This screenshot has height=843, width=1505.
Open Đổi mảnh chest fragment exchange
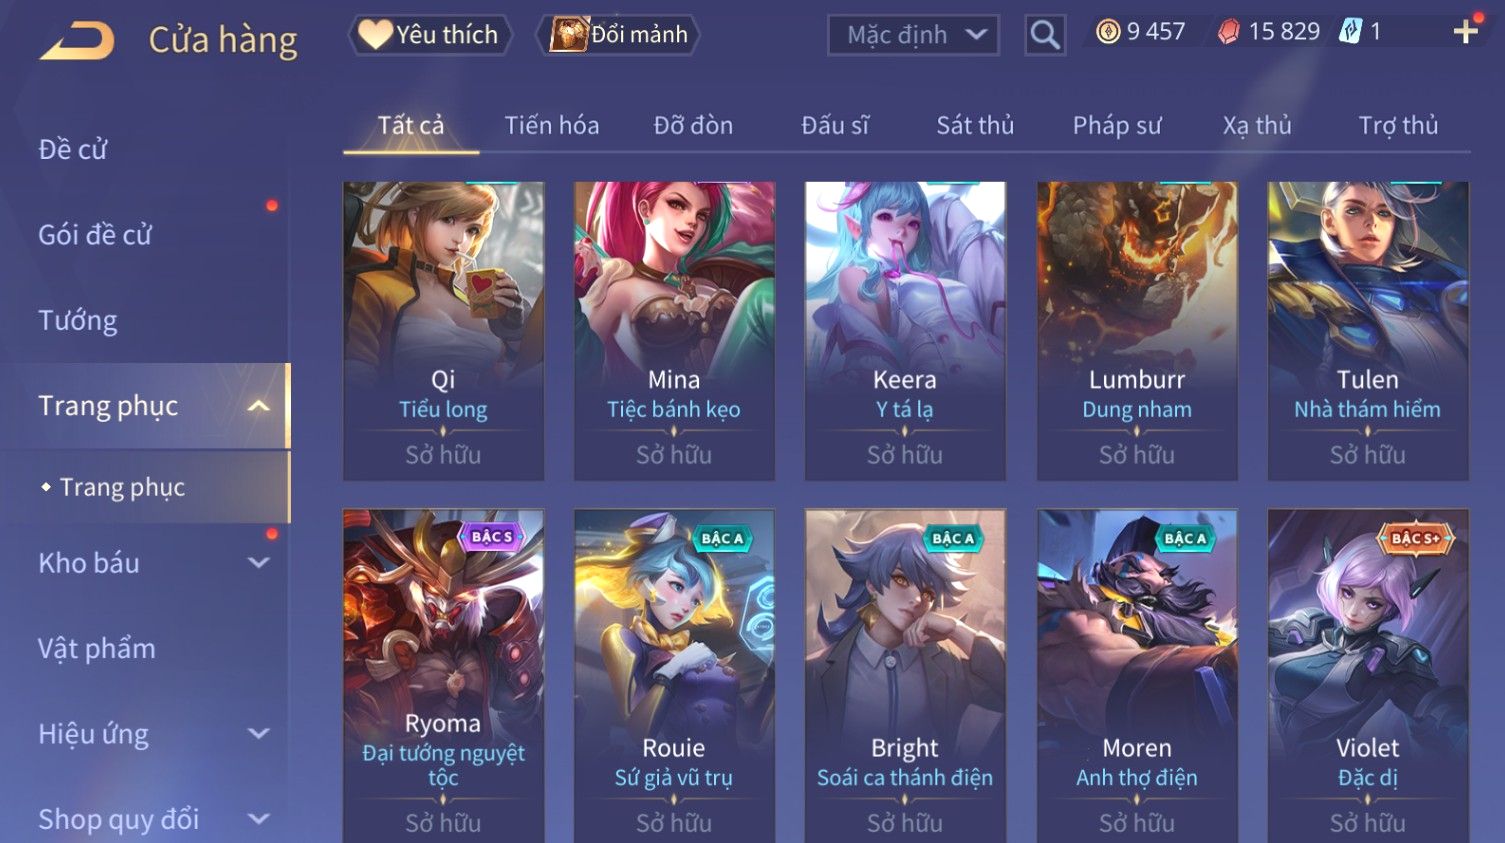618,35
